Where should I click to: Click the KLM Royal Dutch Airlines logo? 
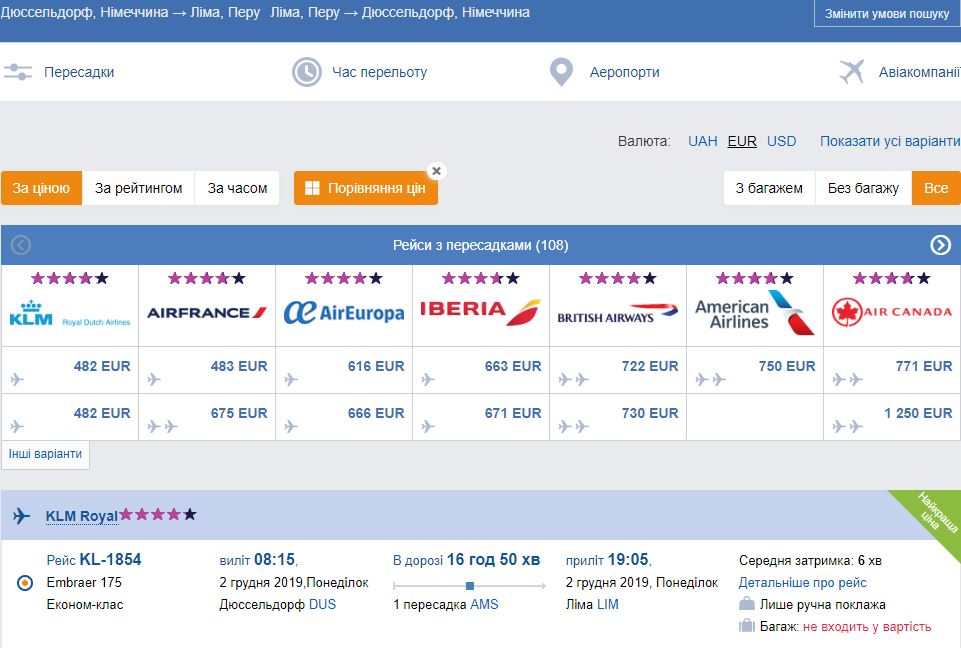tap(70, 313)
